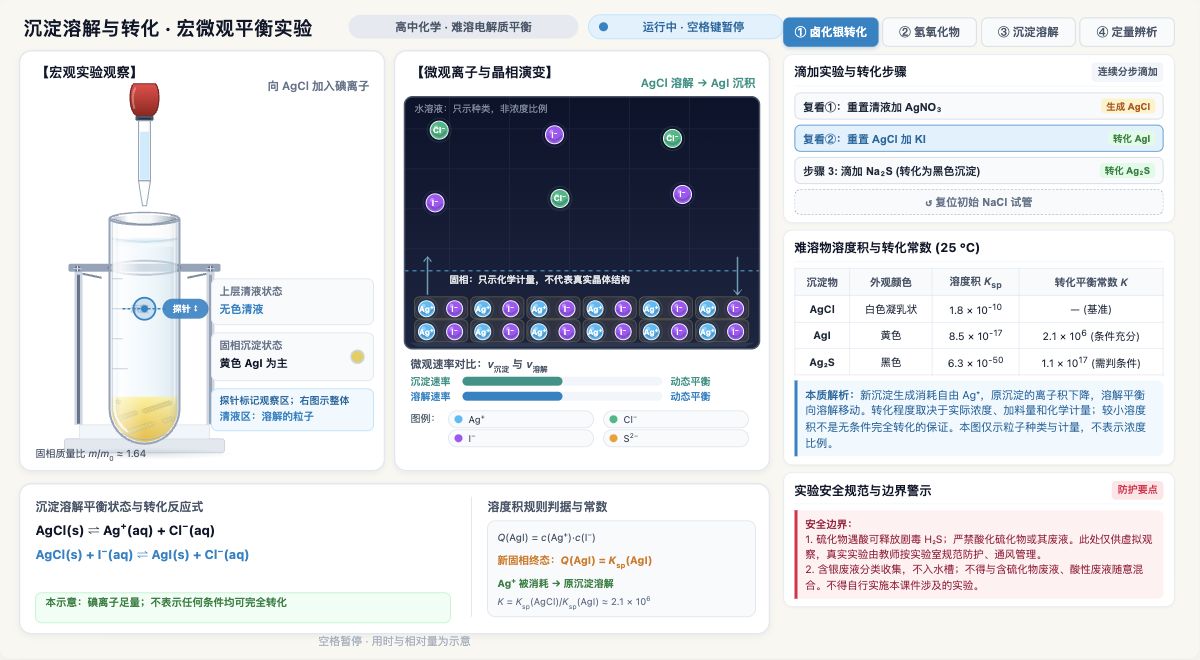Click the 探针 probe handle on test tube
The width and height of the screenshot is (1200, 660).
[x=185, y=309]
